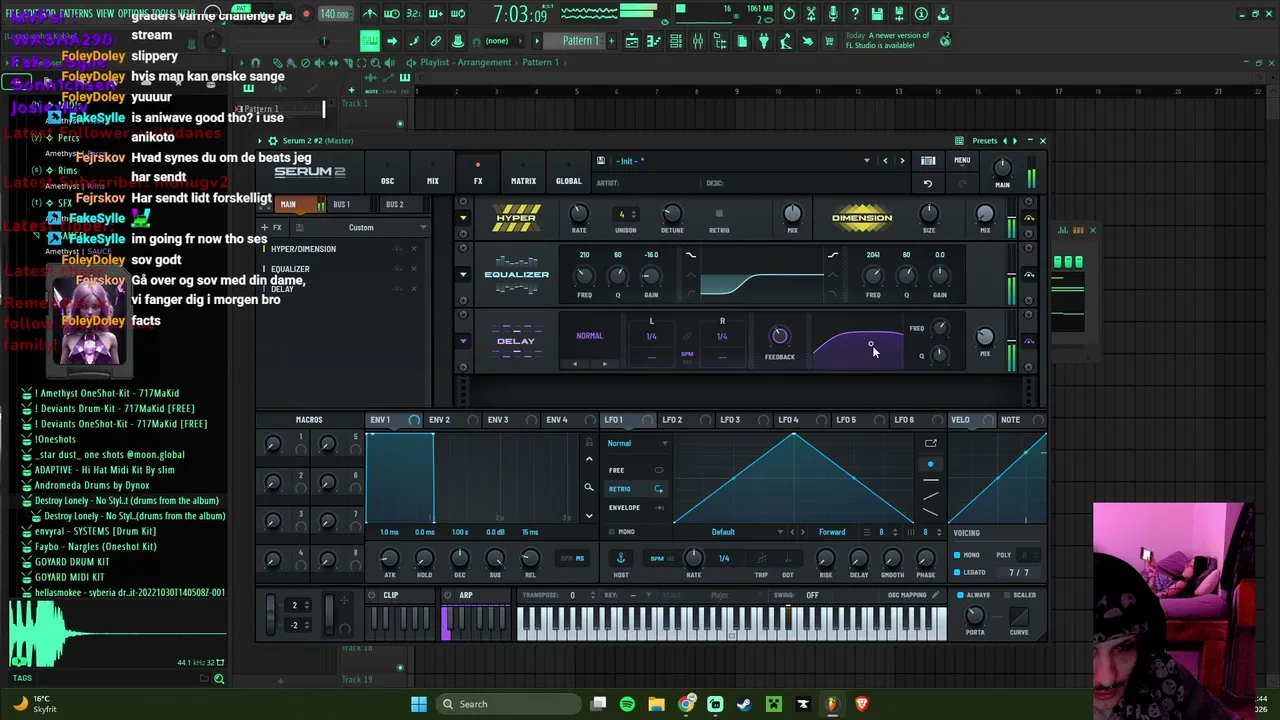Image resolution: width=1280 pixels, height=720 pixels.
Task: Toggle the LFO TRIP triplet button
Action: click(761, 558)
